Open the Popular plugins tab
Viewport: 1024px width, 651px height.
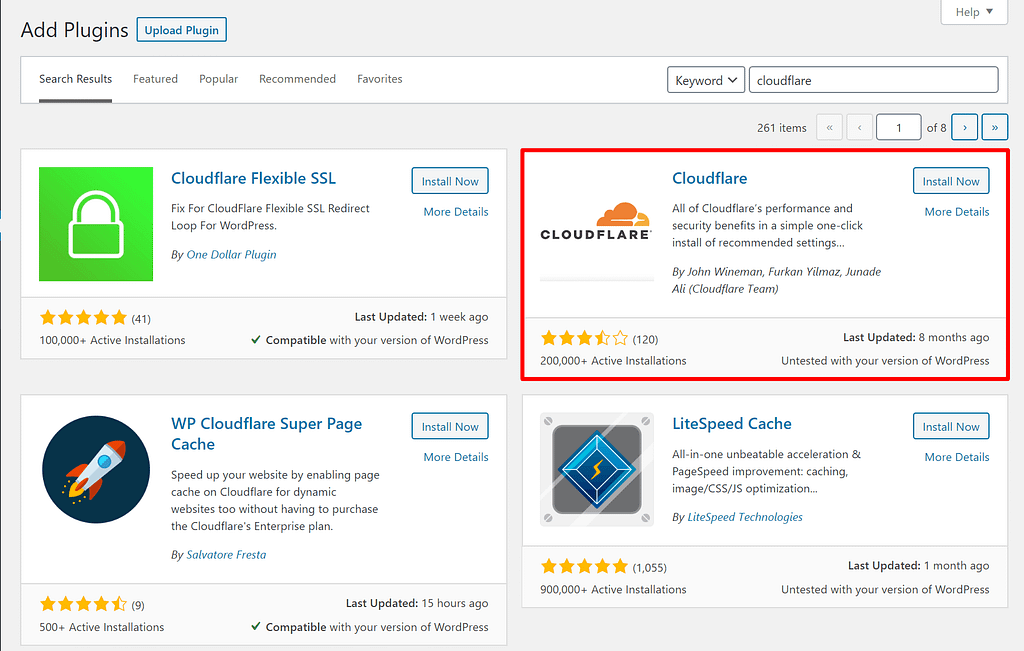click(218, 78)
